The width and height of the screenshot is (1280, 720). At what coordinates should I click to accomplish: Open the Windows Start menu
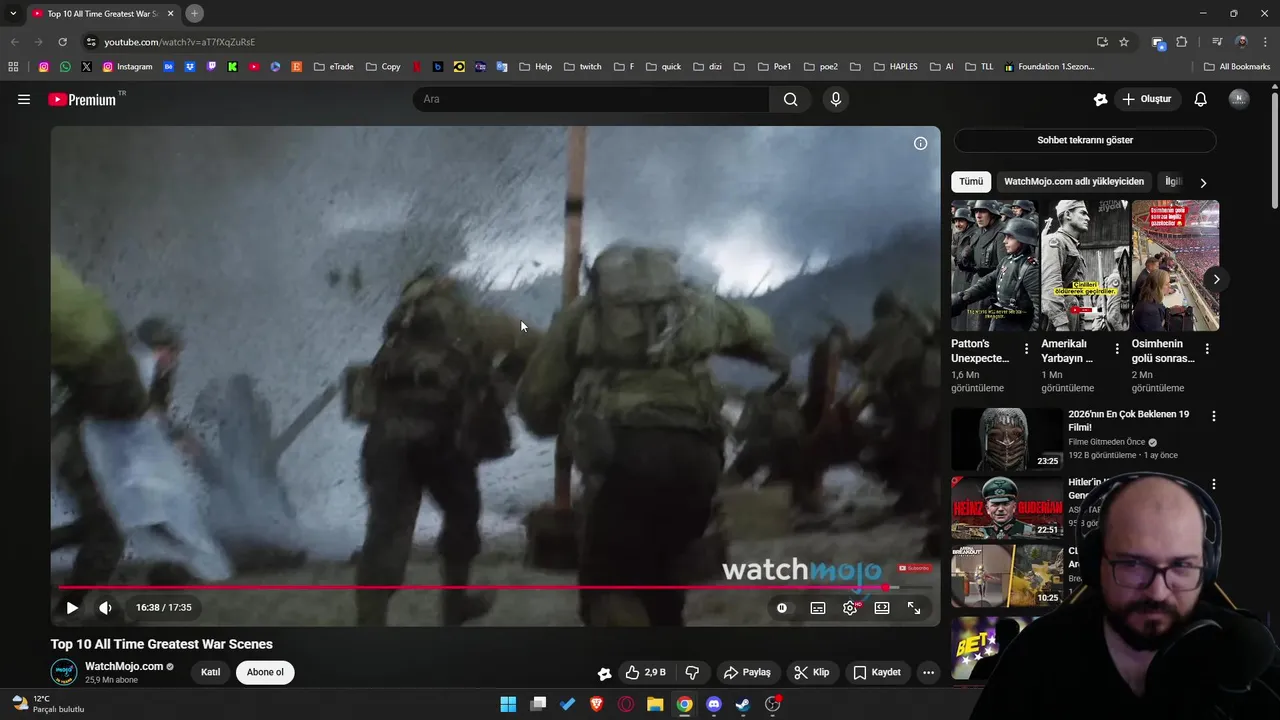click(x=508, y=704)
